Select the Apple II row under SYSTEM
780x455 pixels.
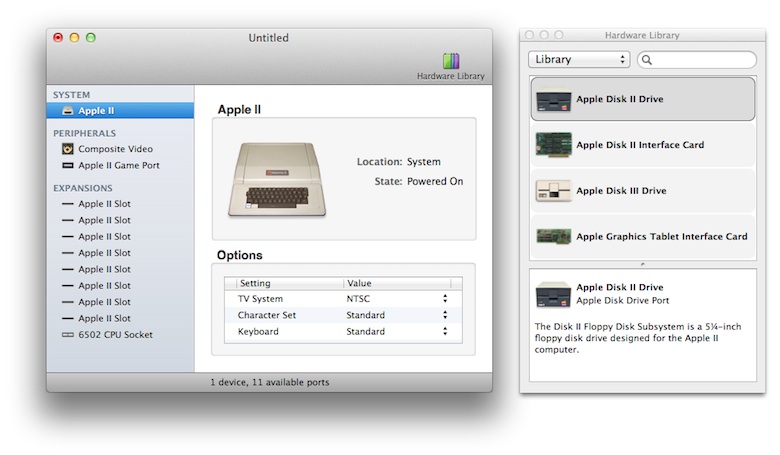(x=120, y=110)
